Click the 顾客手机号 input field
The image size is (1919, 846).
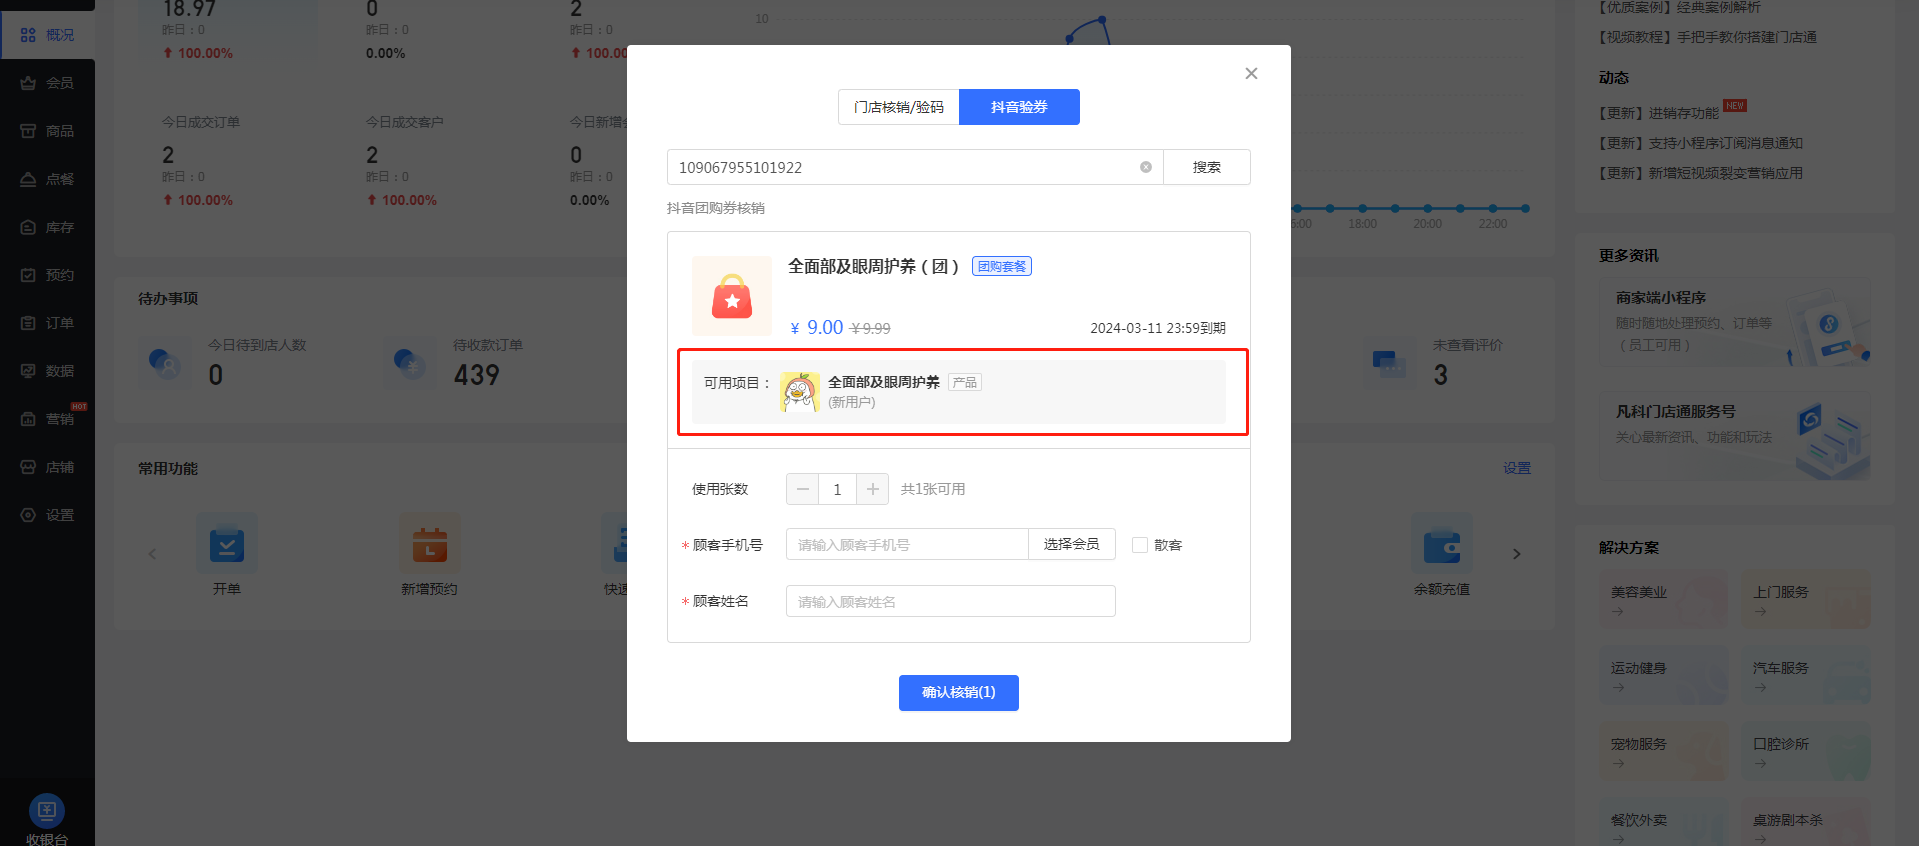pos(907,545)
